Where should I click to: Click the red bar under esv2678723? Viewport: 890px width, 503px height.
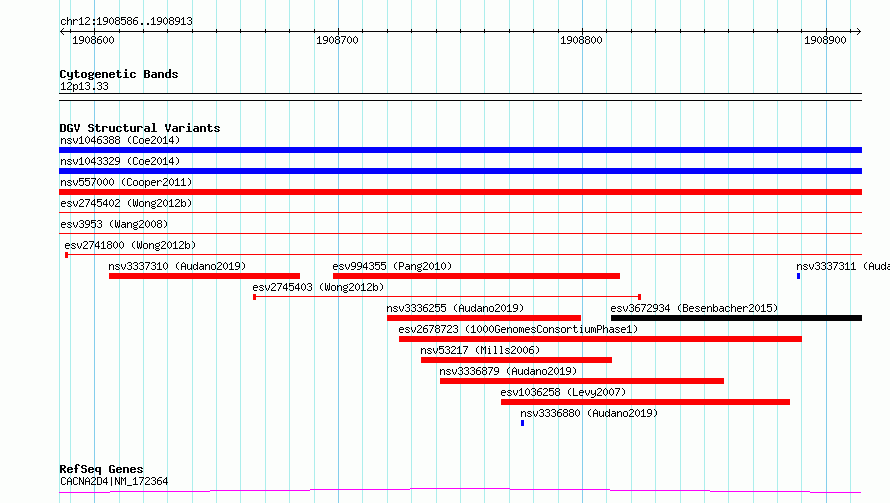tap(601, 339)
